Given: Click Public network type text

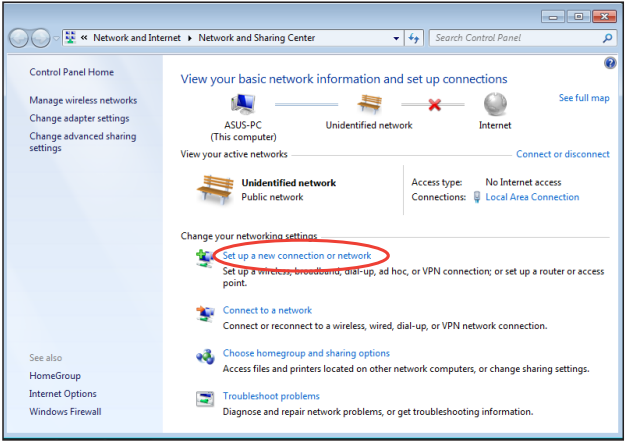Looking at the screenshot, I should [272, 197].
